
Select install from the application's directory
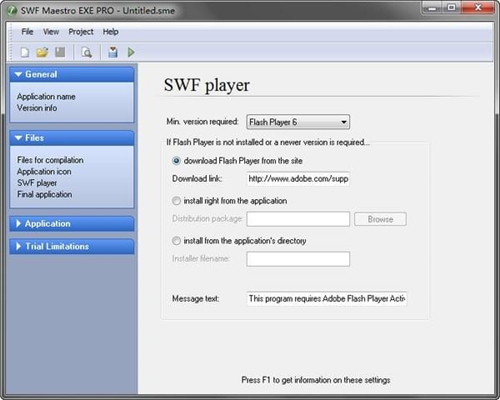(176, 241)
